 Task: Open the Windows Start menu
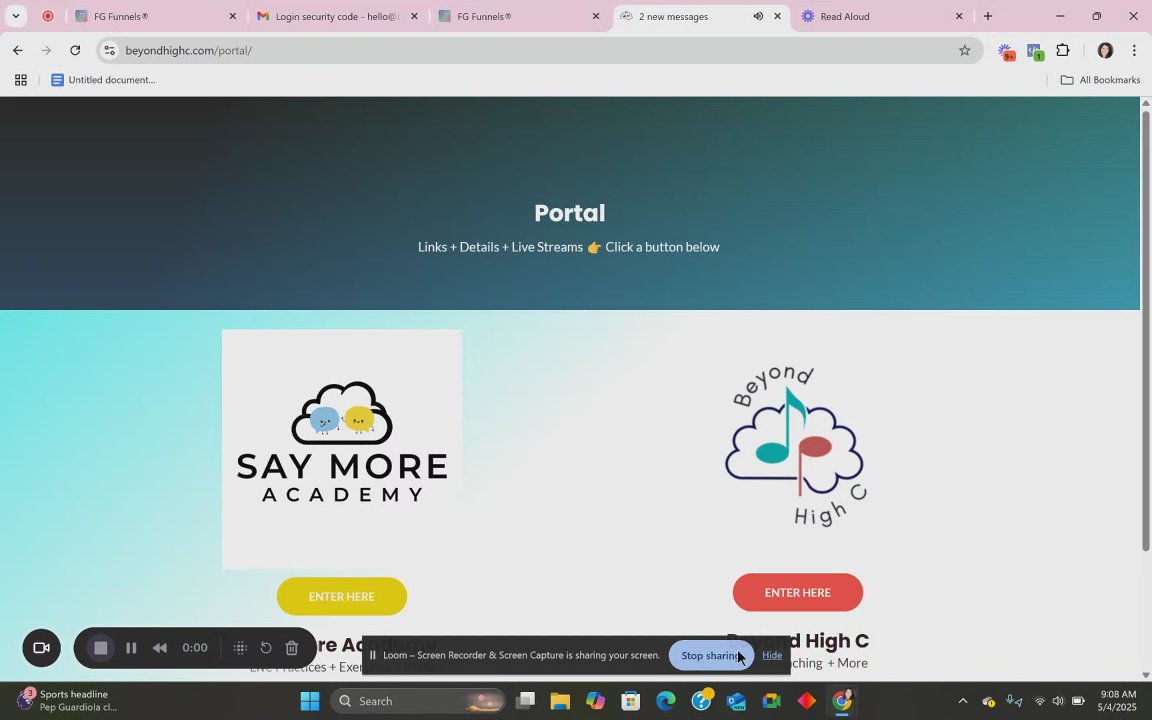[x=310, y=701]
